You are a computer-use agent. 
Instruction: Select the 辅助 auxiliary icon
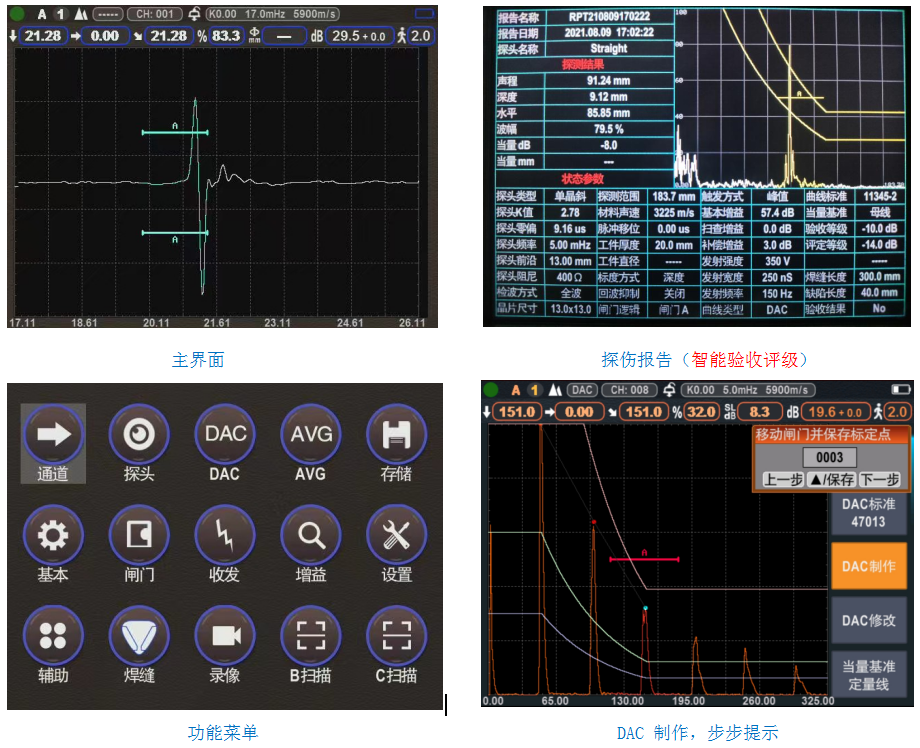click(53, 637)
